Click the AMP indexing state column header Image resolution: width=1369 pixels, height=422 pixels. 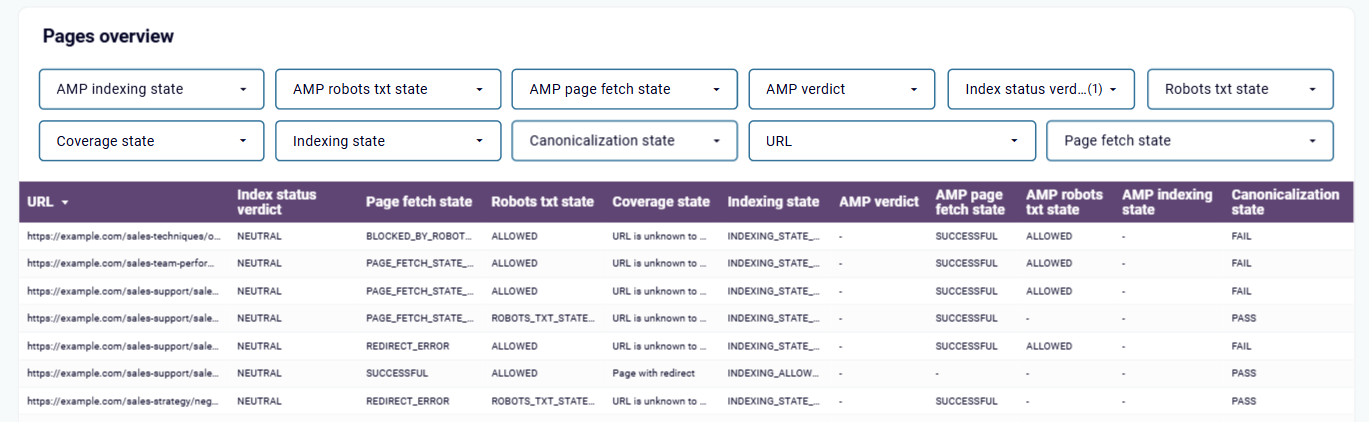tap(1167, 202)
